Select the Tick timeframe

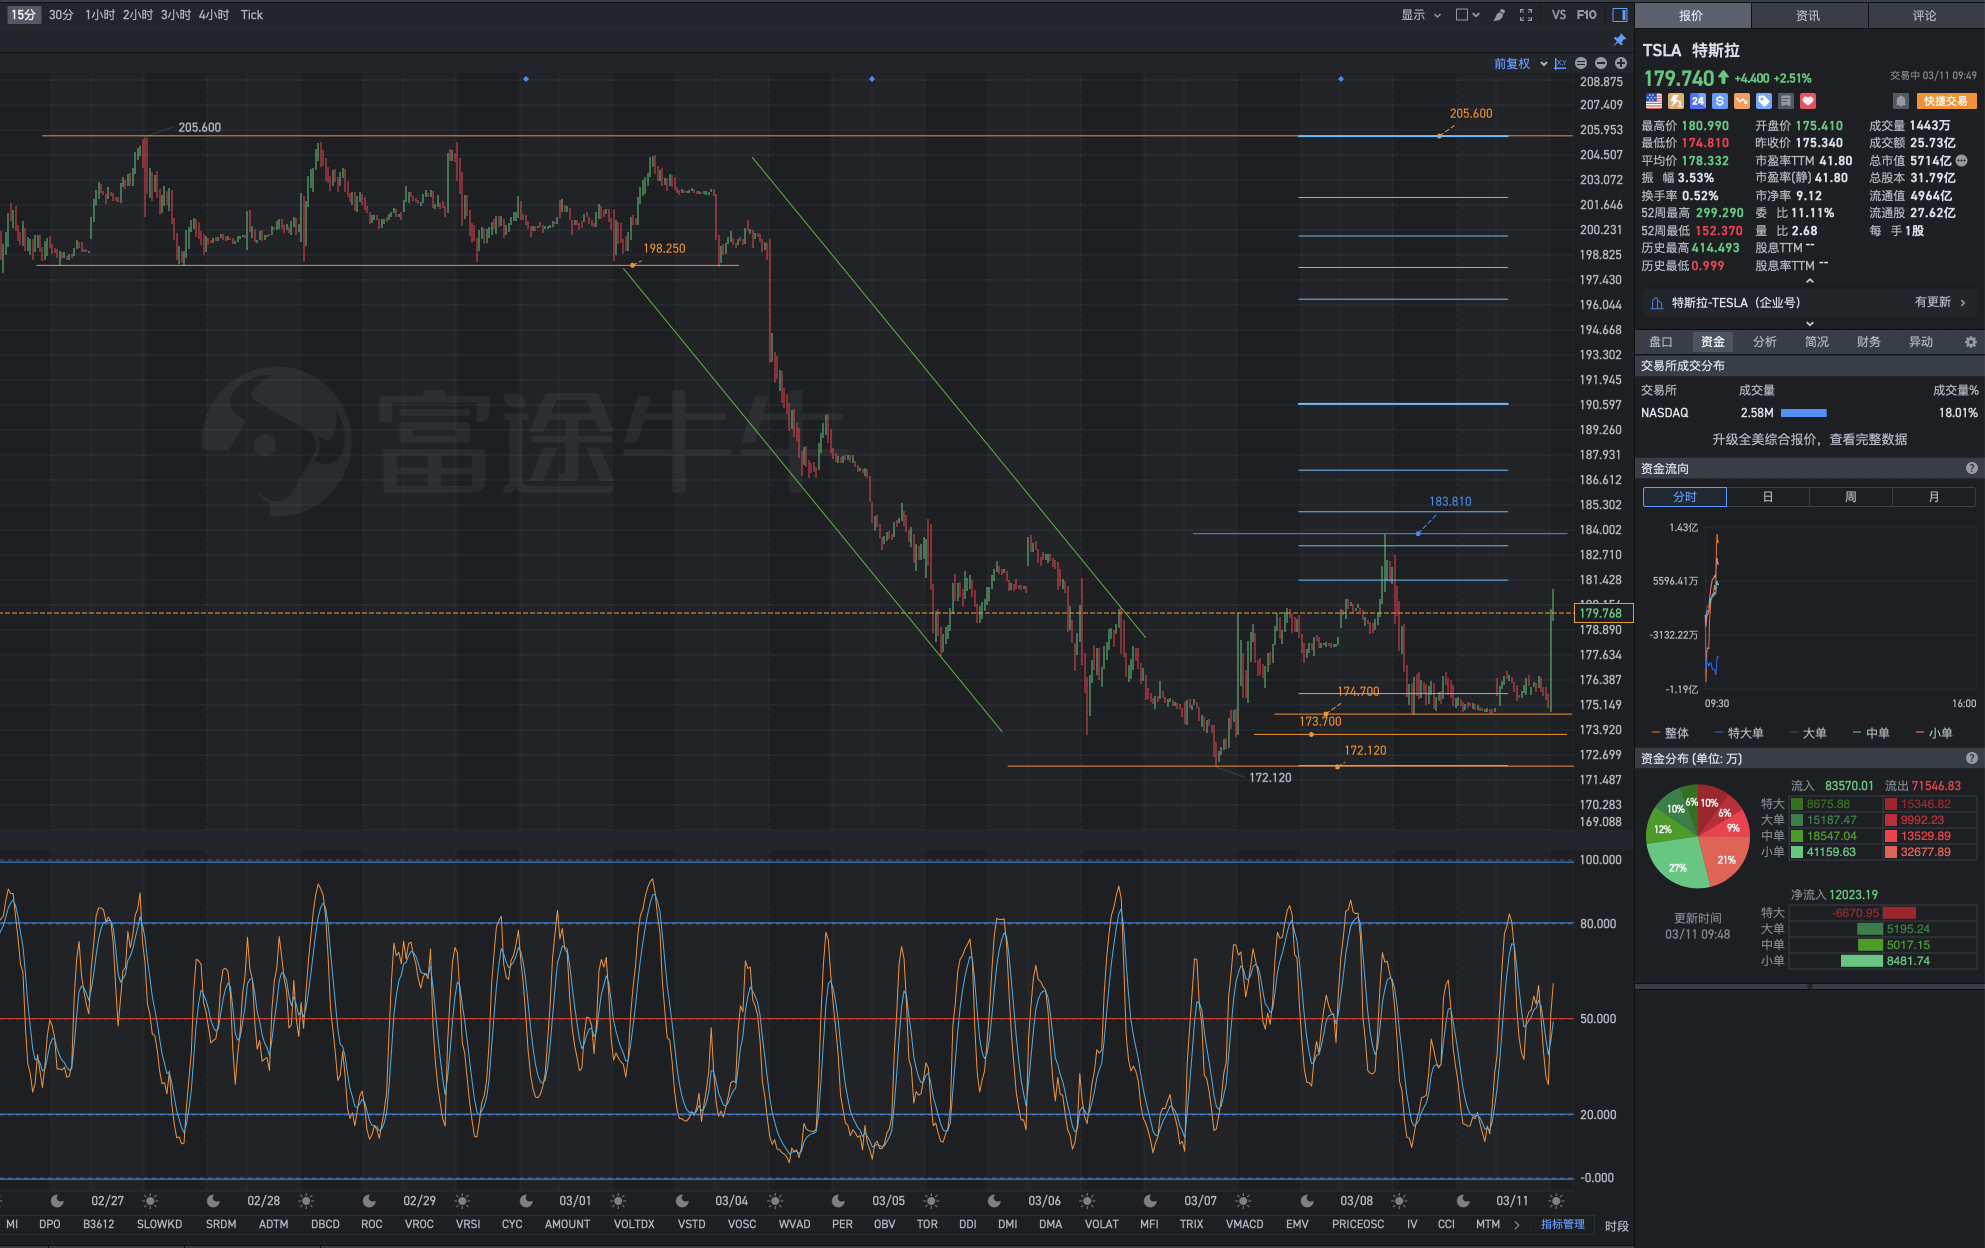(252, 15)
